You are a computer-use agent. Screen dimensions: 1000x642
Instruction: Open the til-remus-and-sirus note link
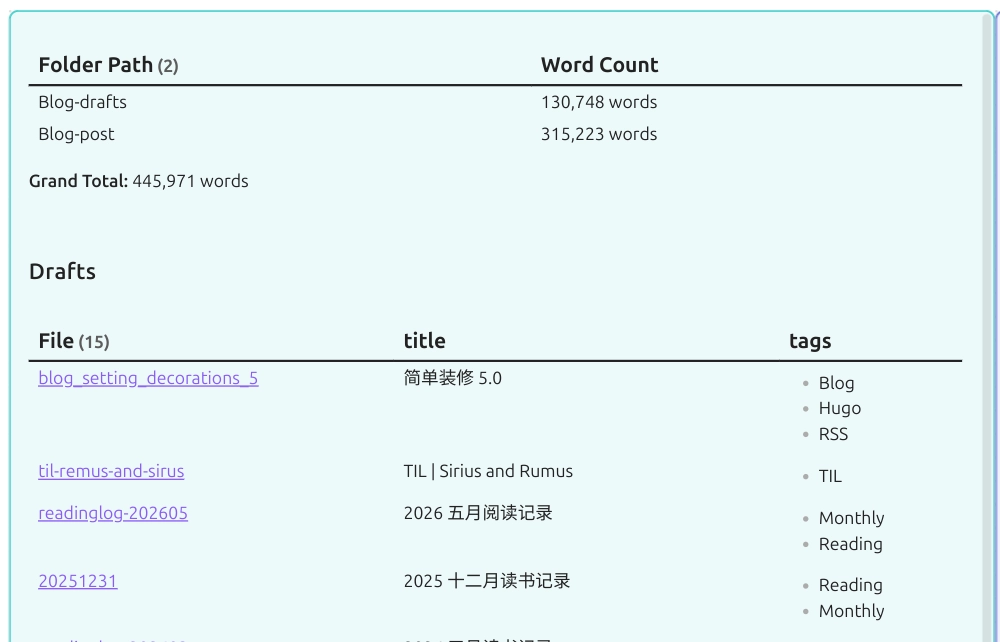click(x=111, y=471)
